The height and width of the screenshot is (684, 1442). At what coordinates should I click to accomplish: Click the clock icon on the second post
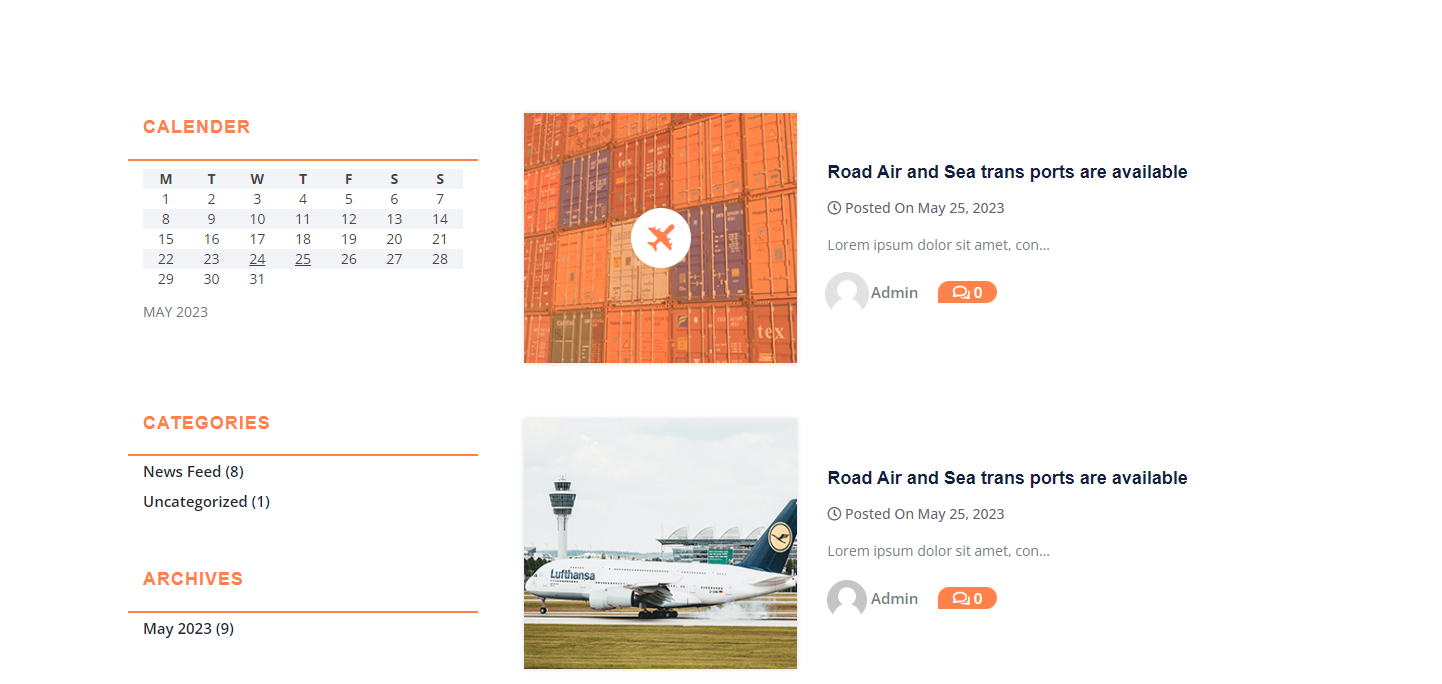(834, 514)
